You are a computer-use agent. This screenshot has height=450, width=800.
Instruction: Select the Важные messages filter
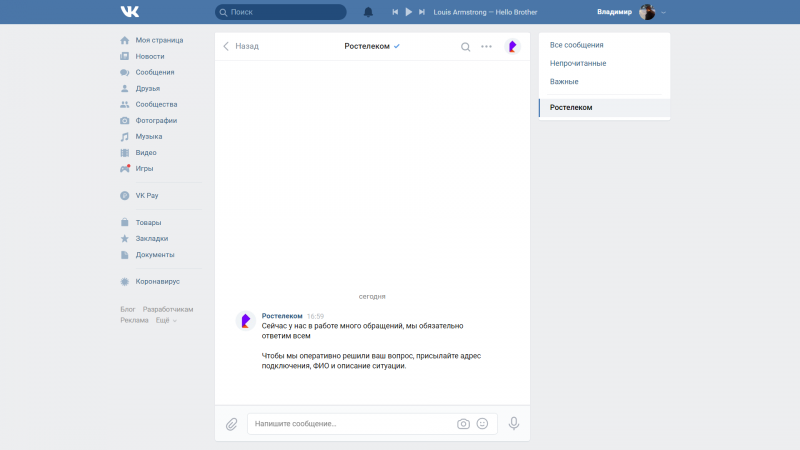click(x=564, y=81)
